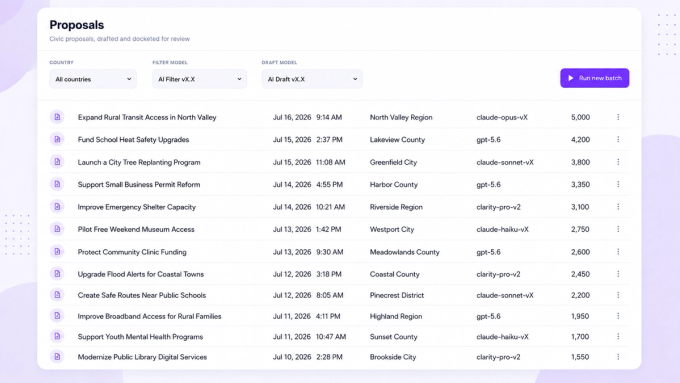The height and width of the screenshot is (383, 680).
Task: Click the Jul 12, 2026 8:05 AM timestamp
Action: [308, 295]
